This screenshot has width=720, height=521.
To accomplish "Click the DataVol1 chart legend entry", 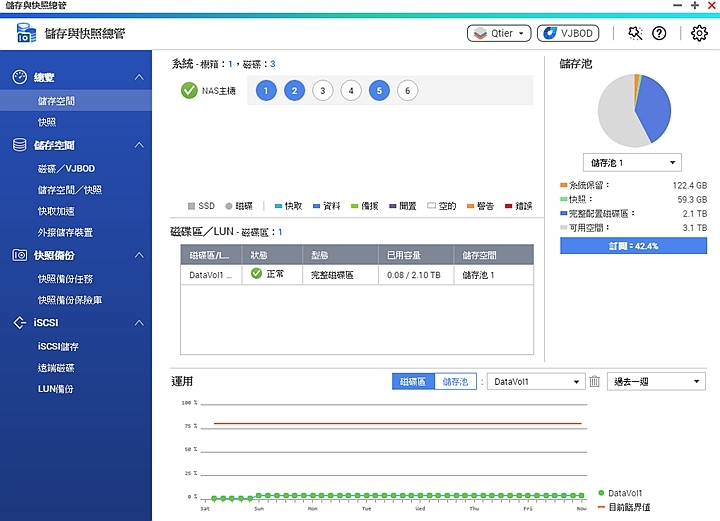I will pyautogui.click(x=620, y=493).
